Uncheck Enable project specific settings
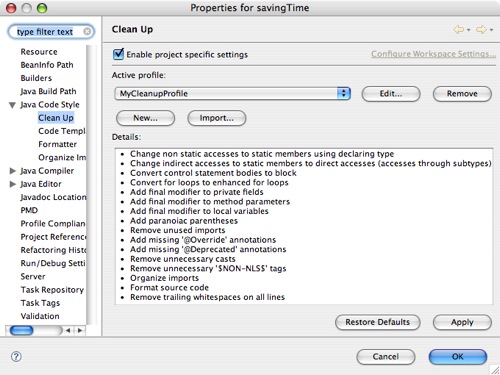Screen dimensions: 500x375 [118, 54]
